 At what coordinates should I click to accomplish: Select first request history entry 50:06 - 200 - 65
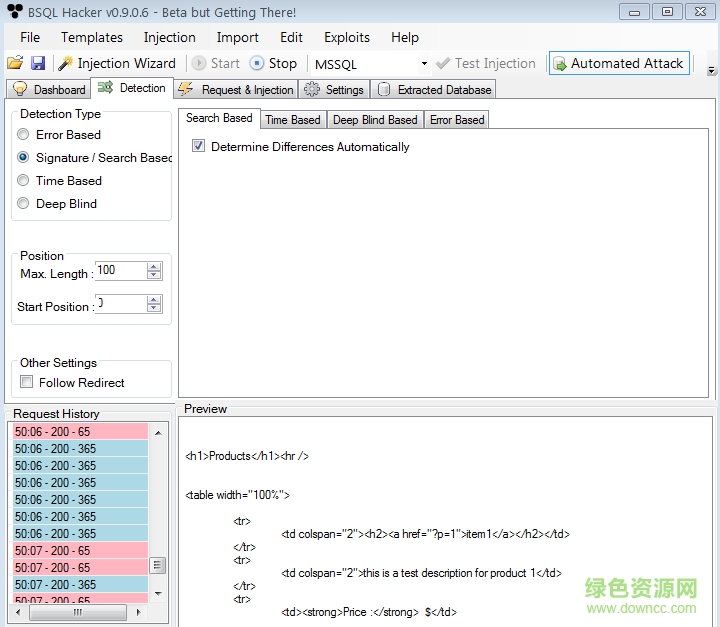[x=80, y=432]
